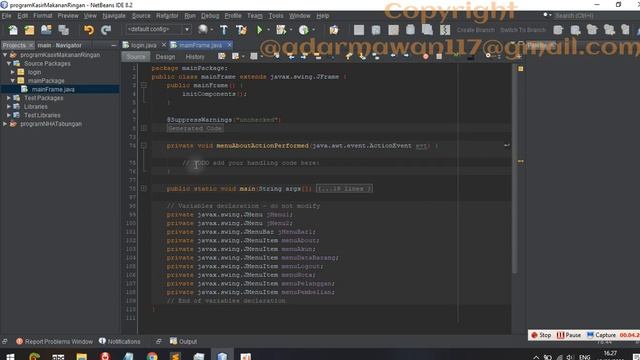Close the mainFrame.java tab
640x360 pixels.
tap(229, 45)
